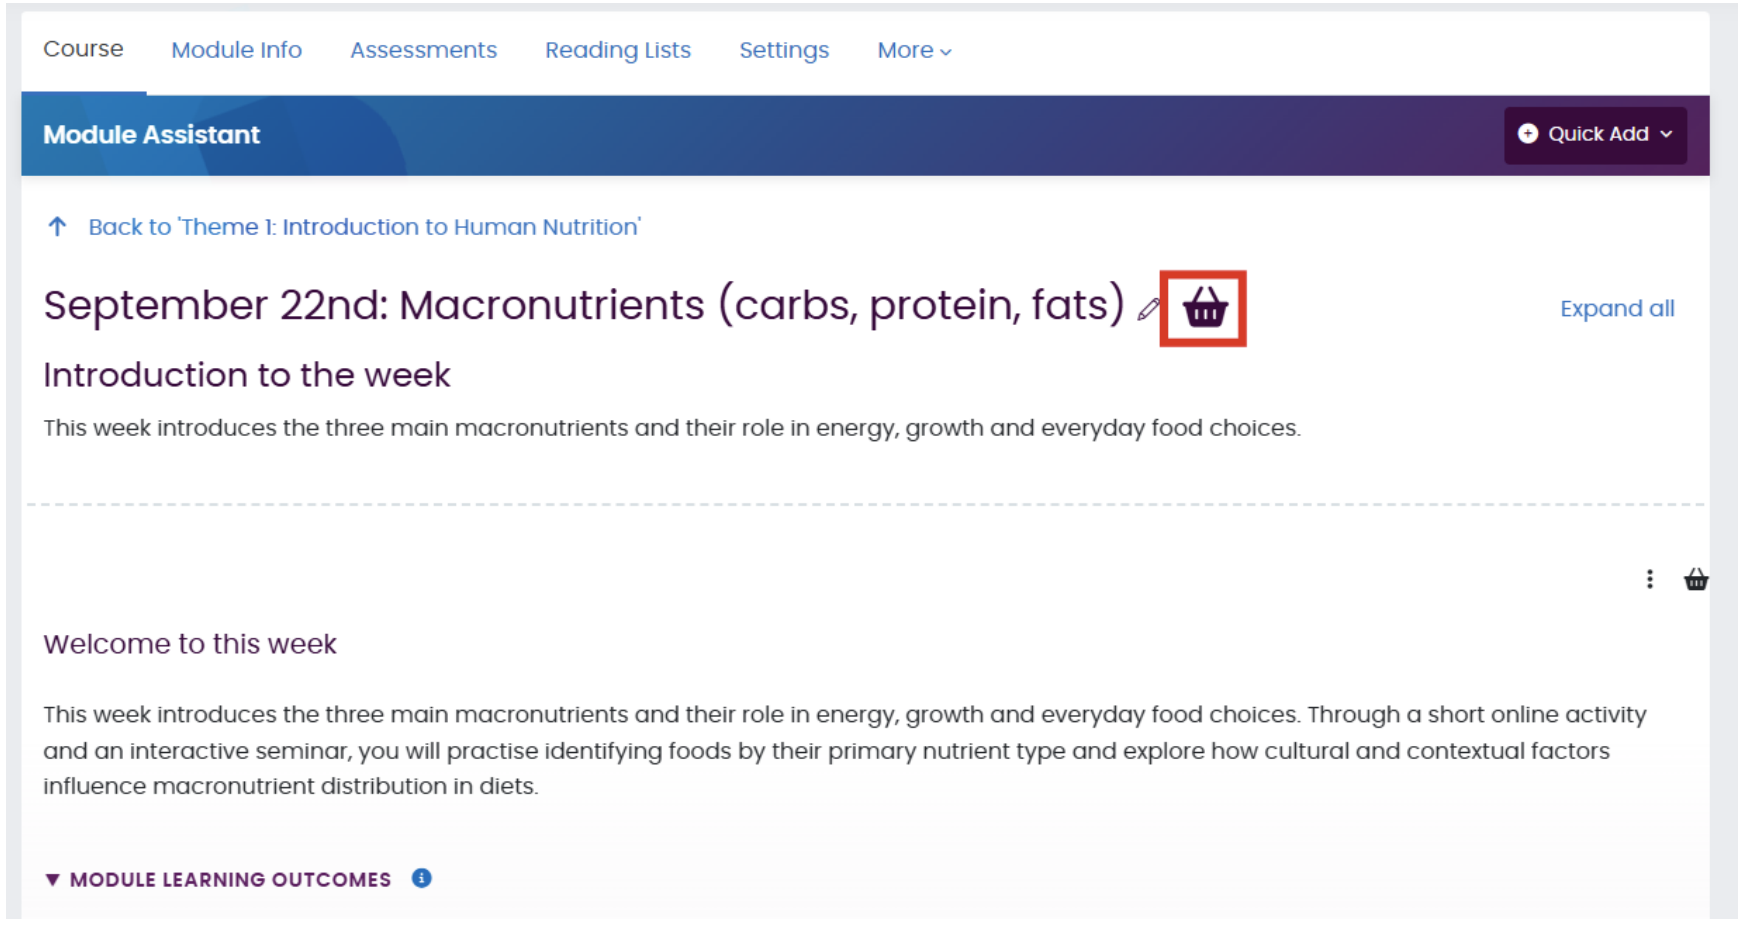Open the Reading Lists tab

(617, 50)
